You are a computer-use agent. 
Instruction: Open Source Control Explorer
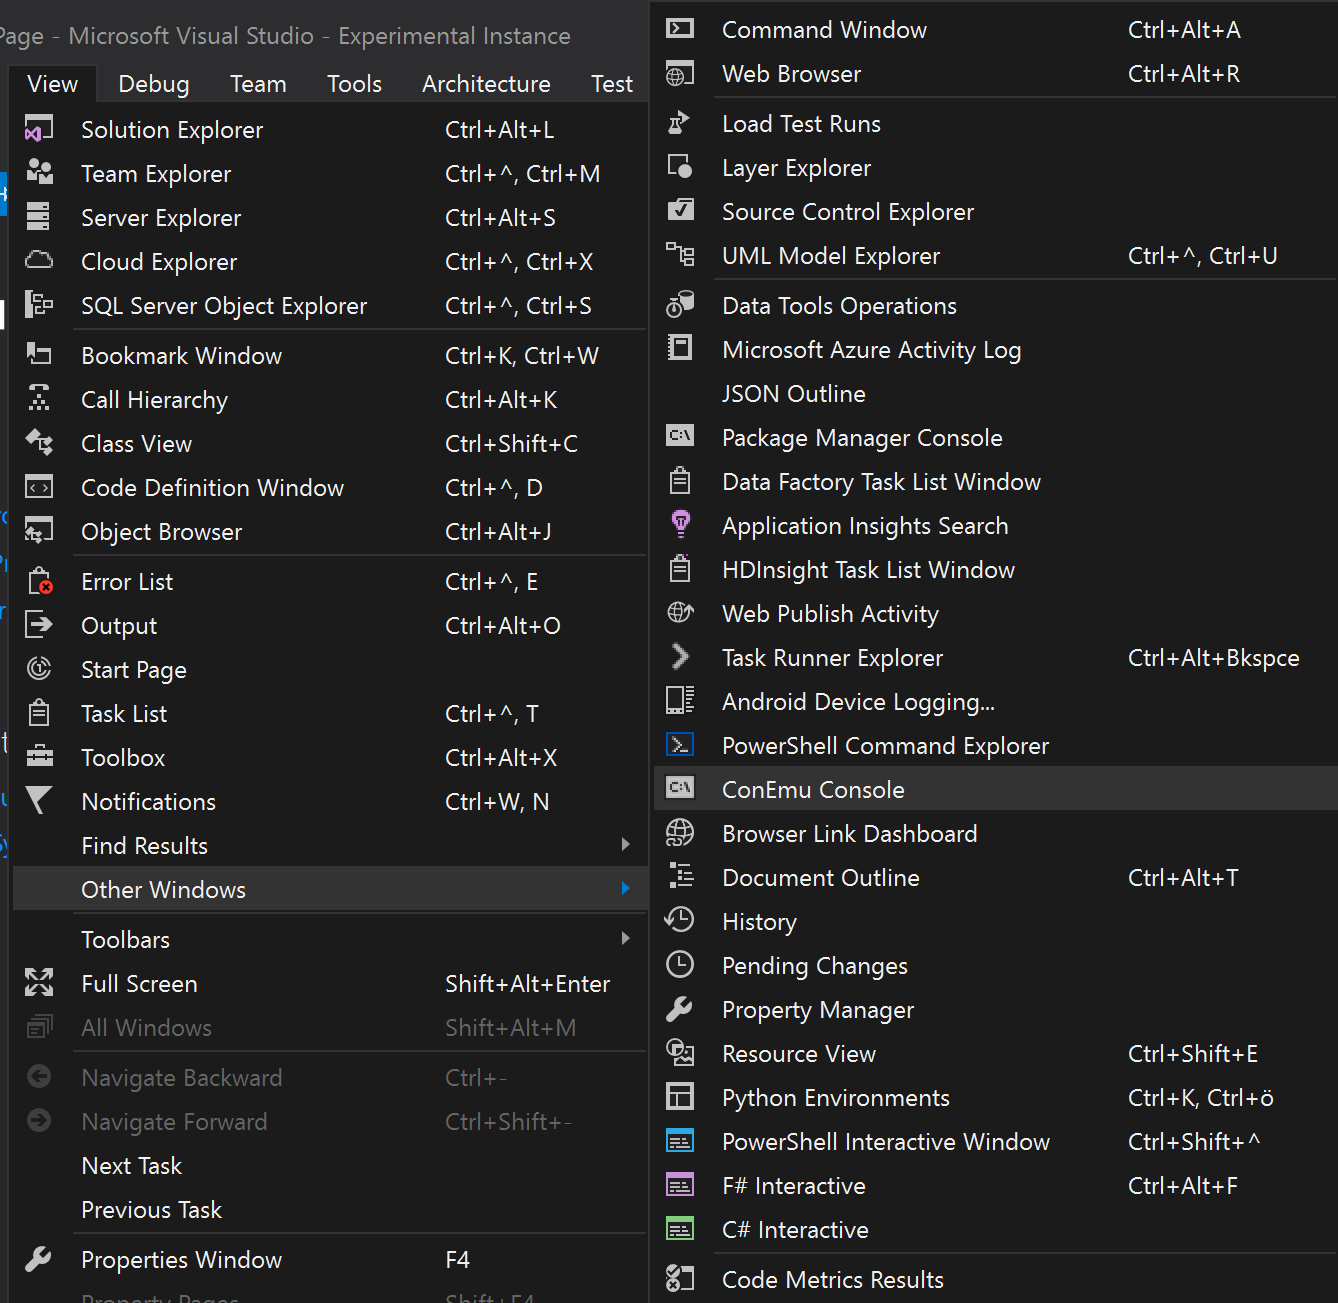[995, 212]
